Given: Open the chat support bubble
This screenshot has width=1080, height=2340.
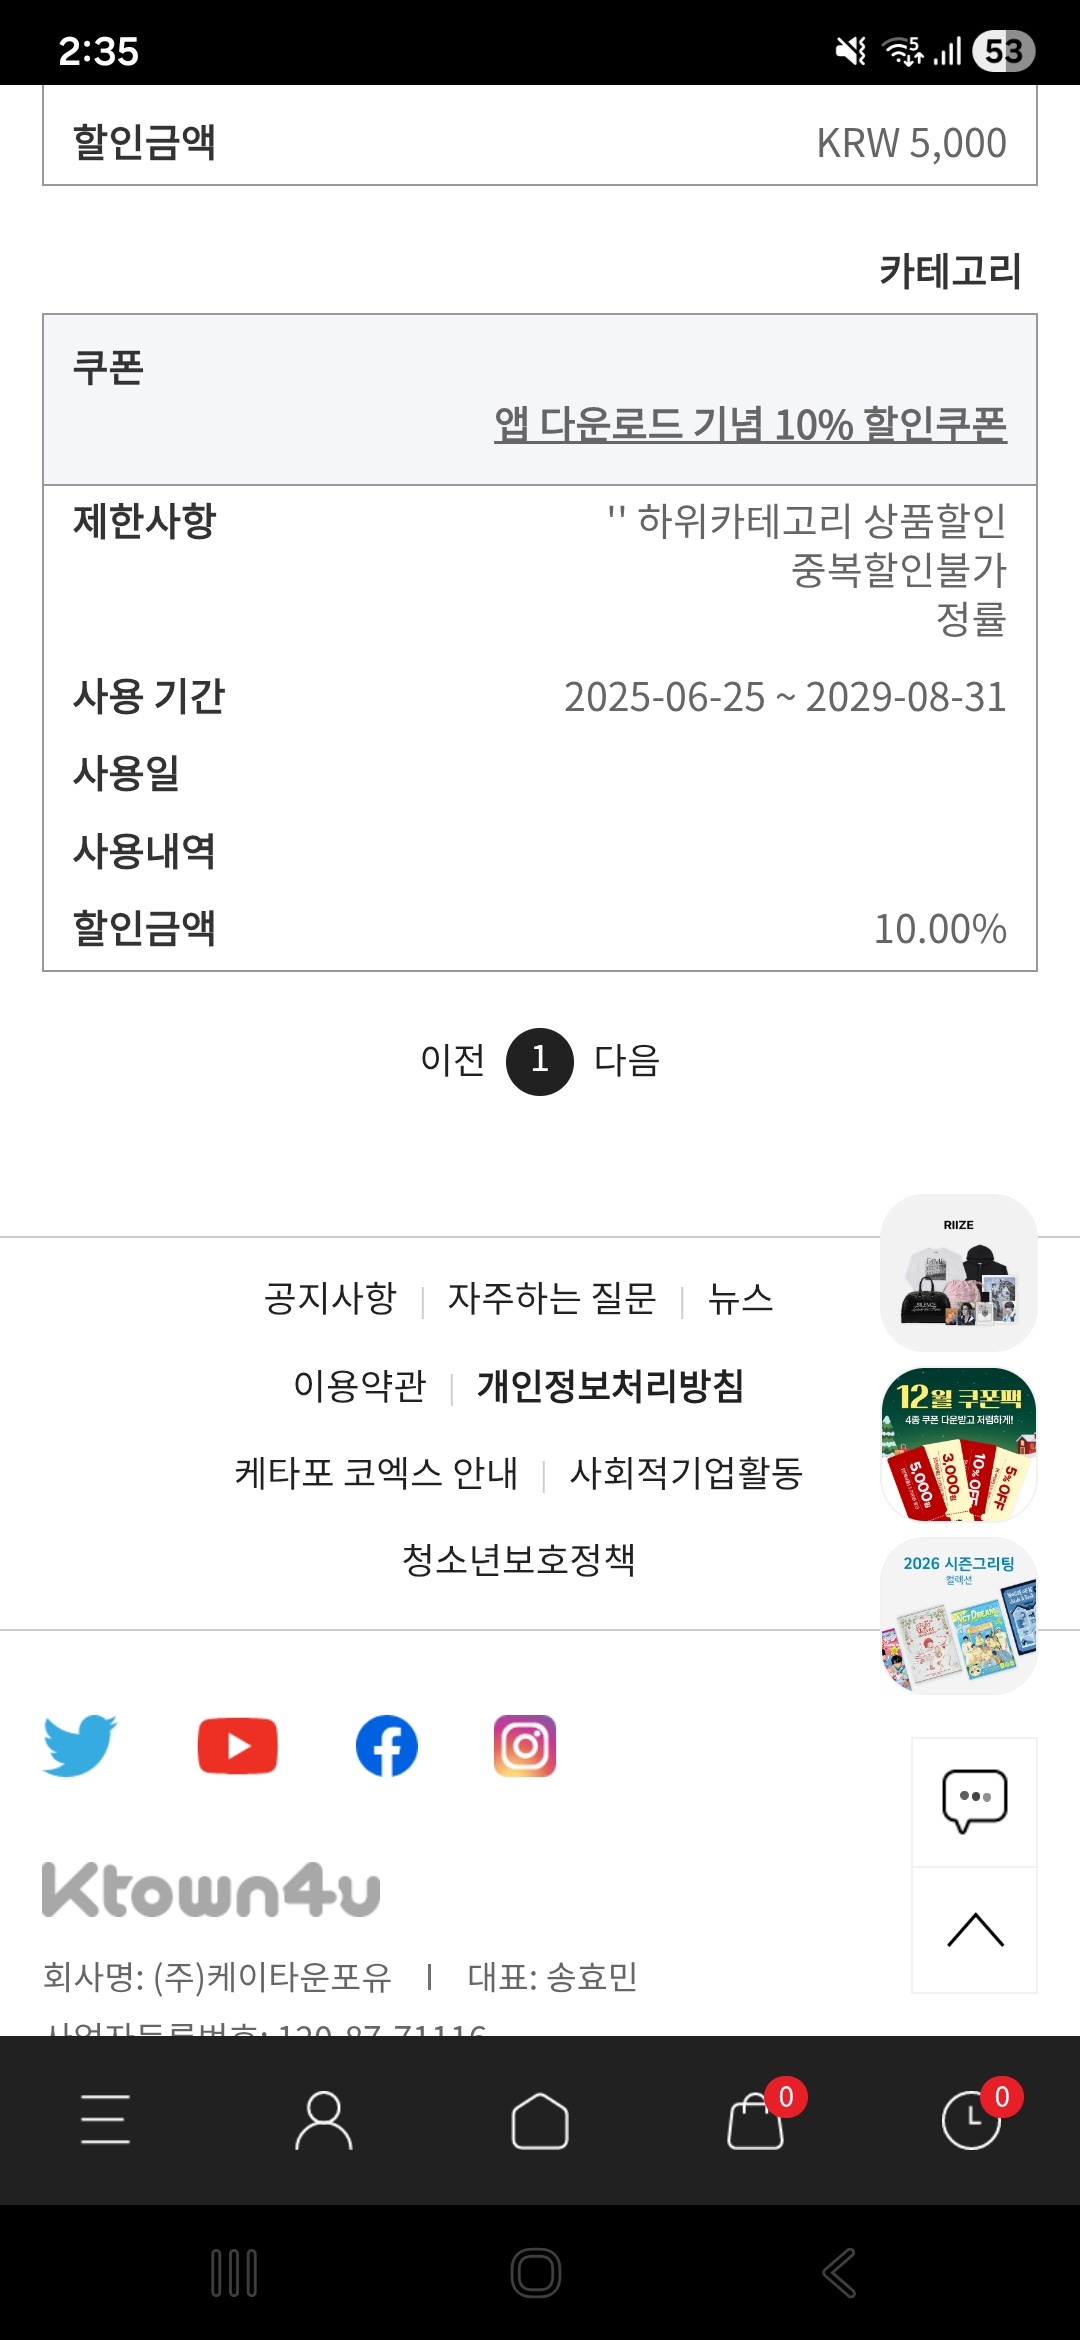Looking at the screenshot, I should coord(974,1801).
